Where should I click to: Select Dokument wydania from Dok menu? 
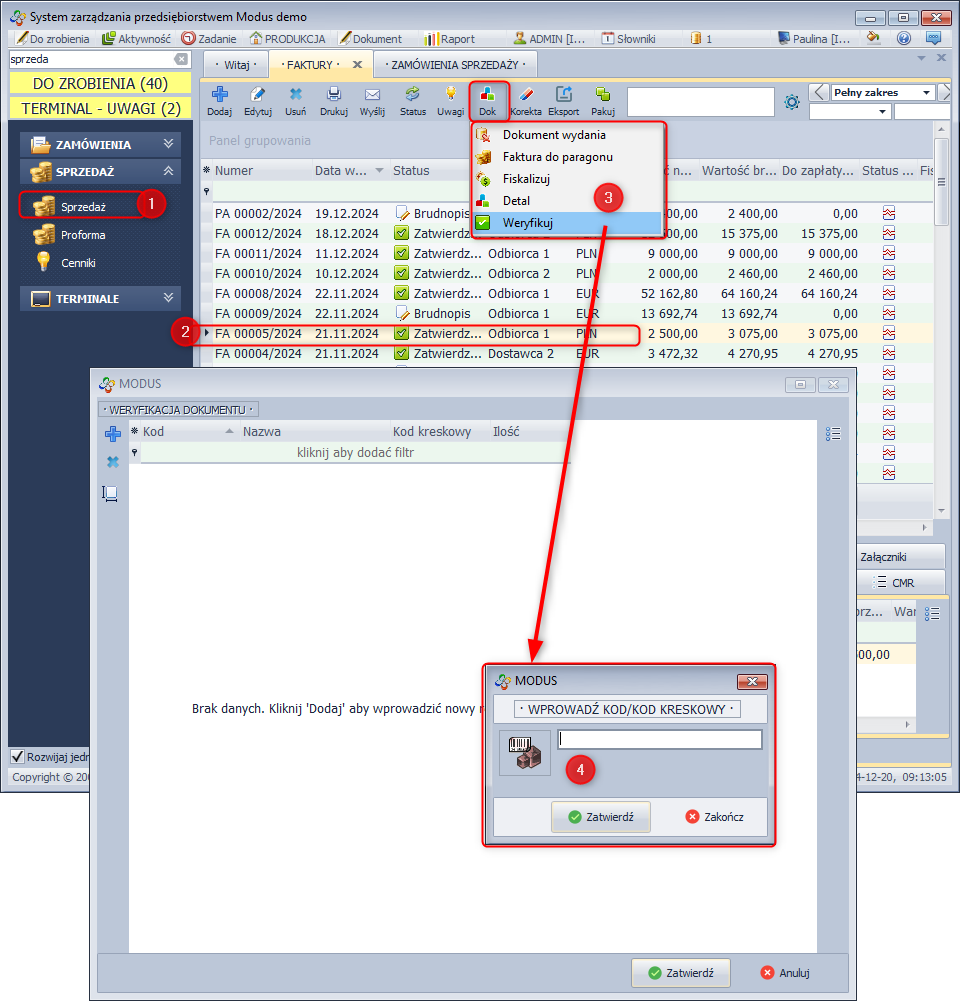tap(569, 135)
